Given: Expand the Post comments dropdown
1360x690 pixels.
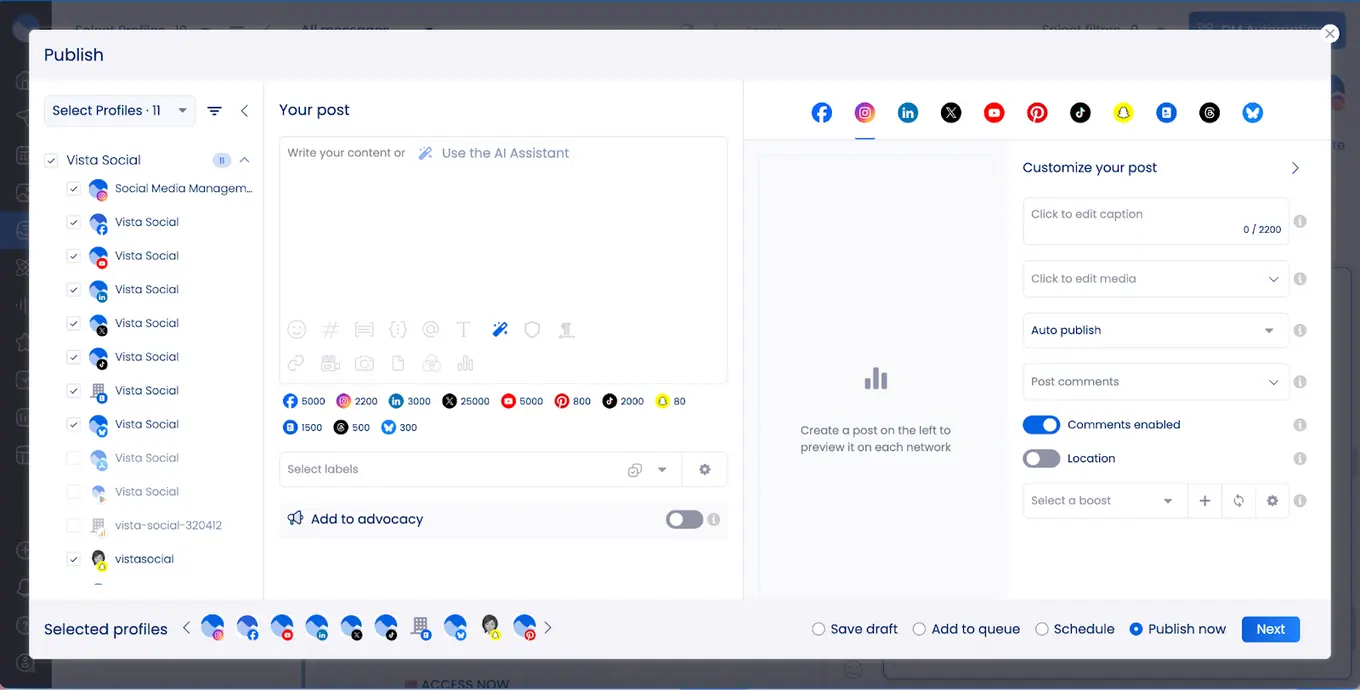Looking at the screenshot, I should 1155,381.
